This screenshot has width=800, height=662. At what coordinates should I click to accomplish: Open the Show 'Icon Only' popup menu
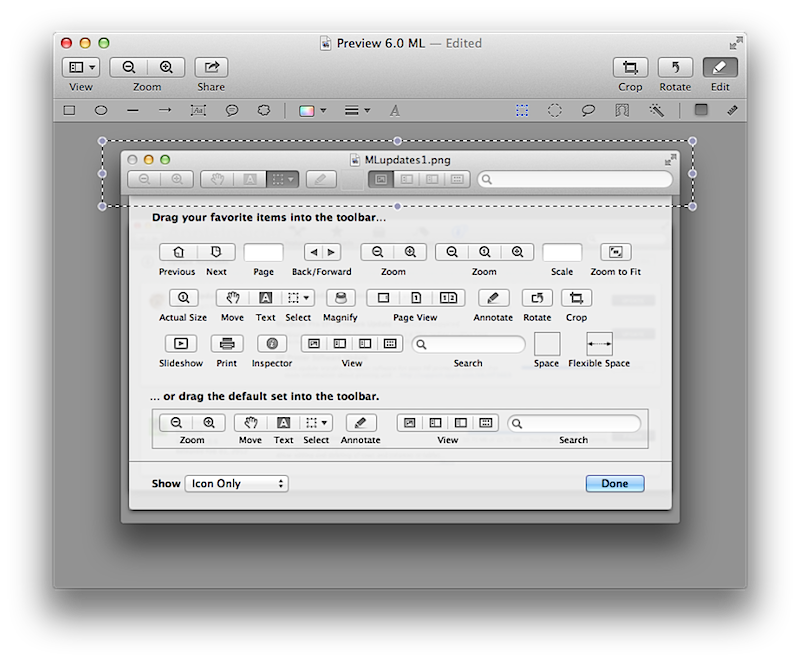[236, 484]
